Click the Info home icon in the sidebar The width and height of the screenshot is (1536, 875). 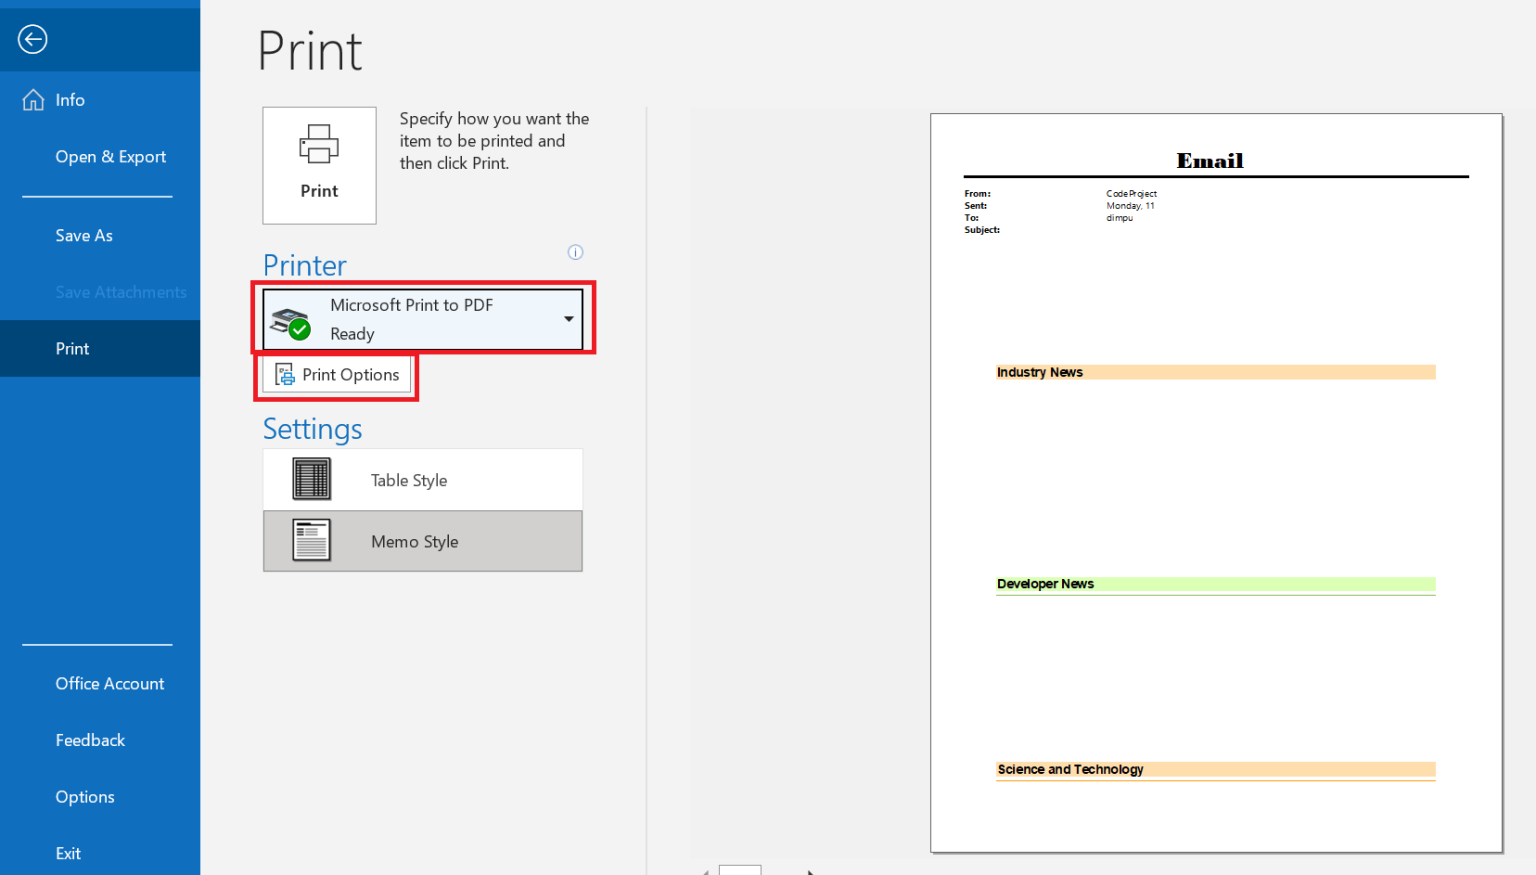(x=33, y=99)
